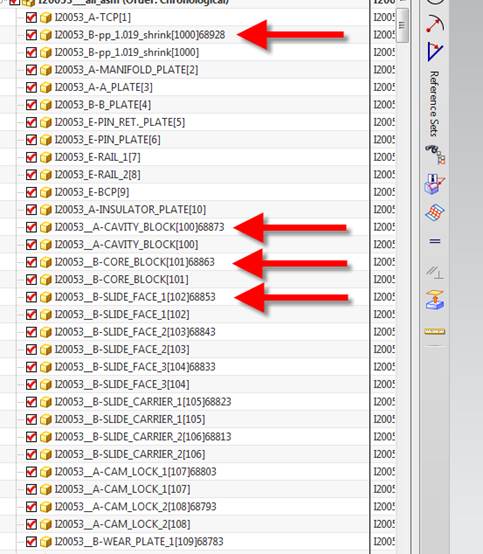Open the extrude block icon with orange arrow

435,300
